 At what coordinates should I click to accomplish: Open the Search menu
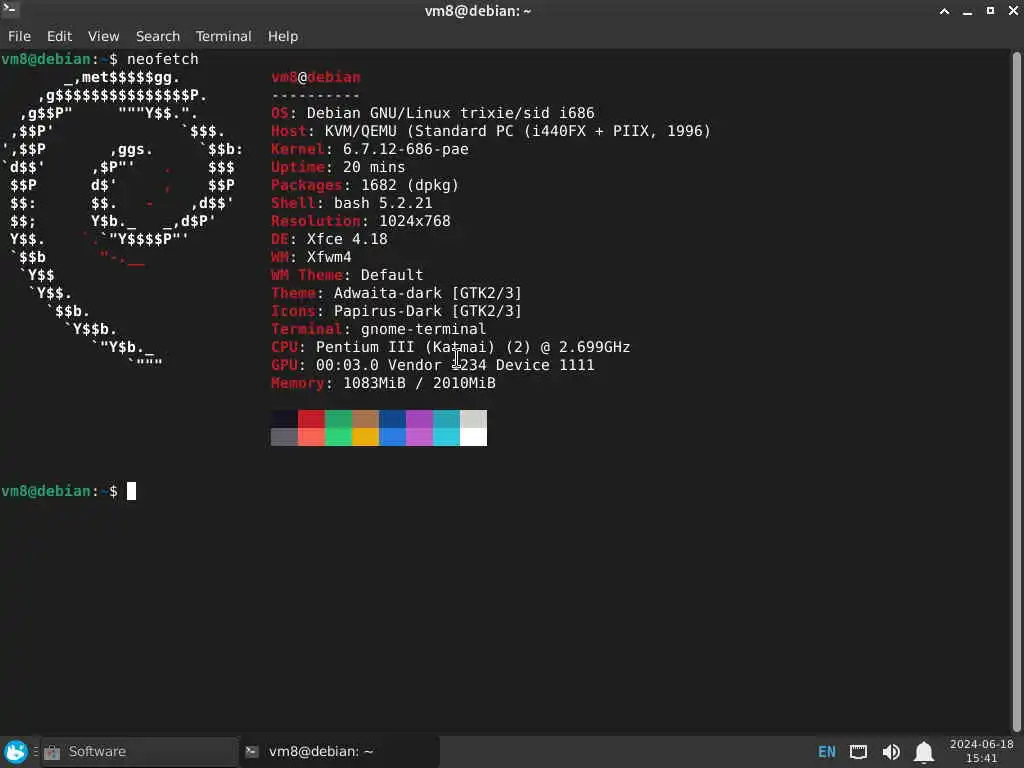[x=157, y=36]
